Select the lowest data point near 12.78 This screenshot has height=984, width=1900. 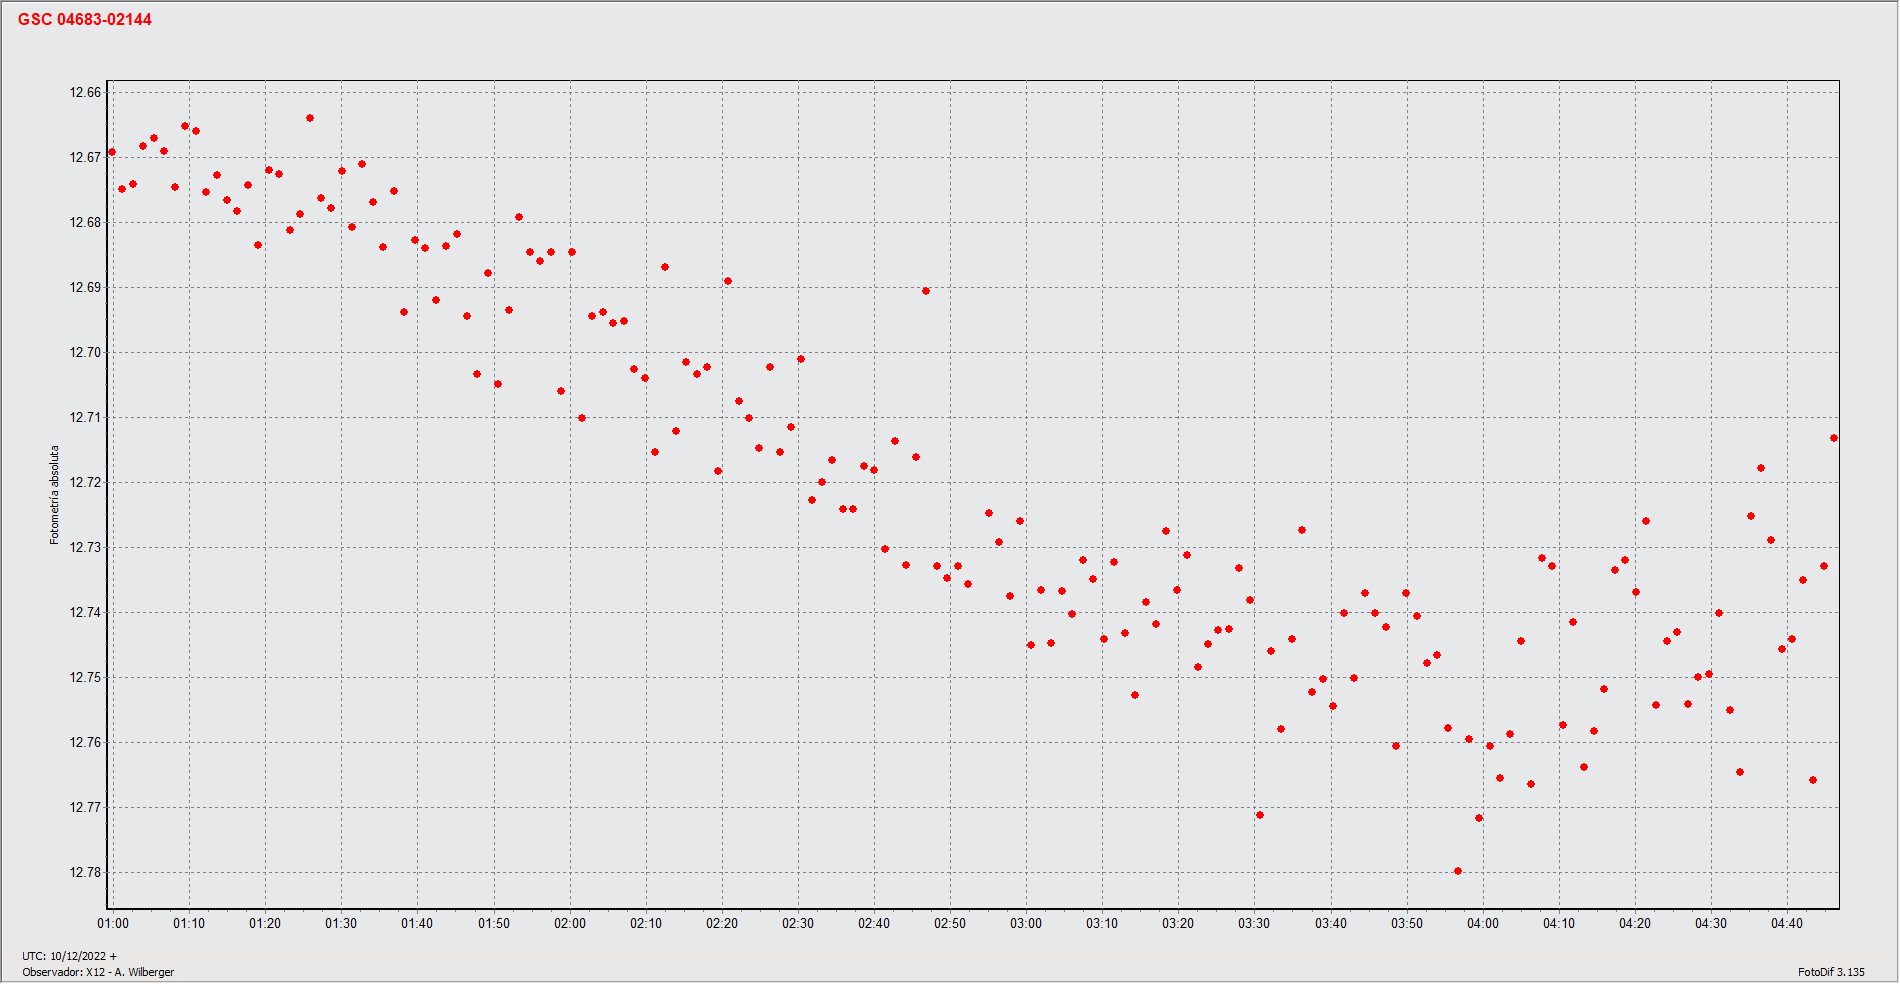[1458, 871]
